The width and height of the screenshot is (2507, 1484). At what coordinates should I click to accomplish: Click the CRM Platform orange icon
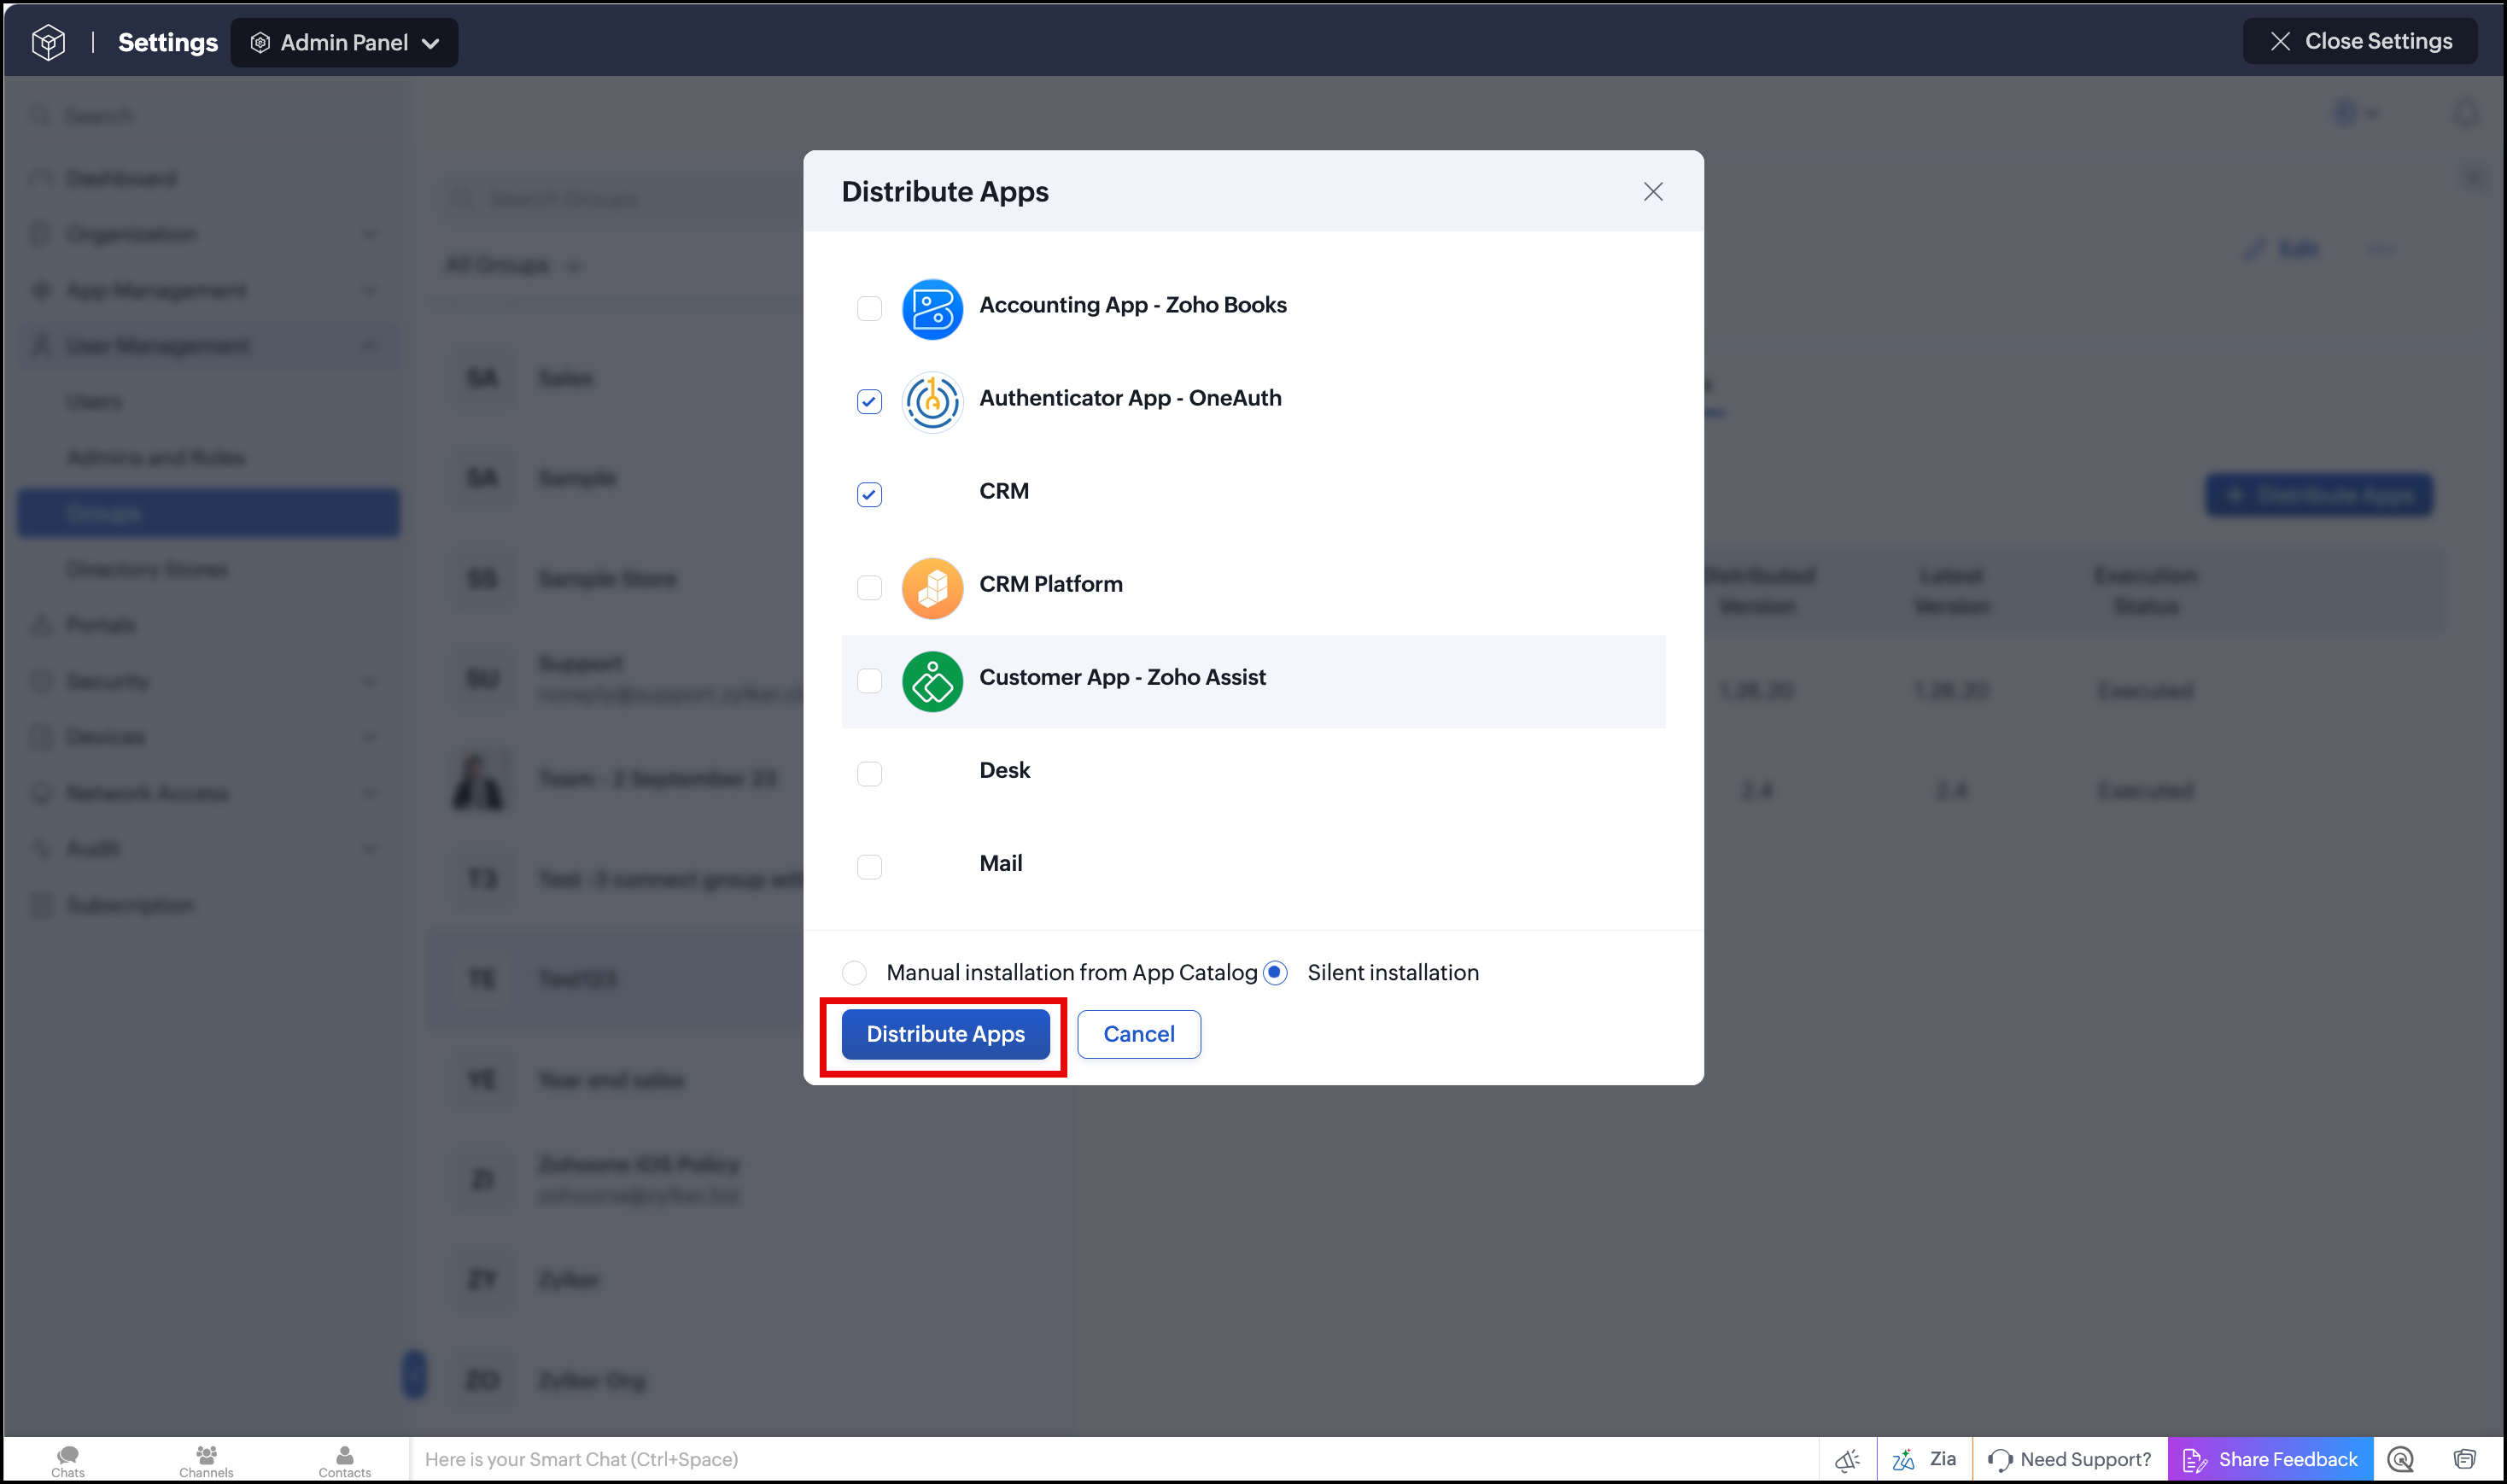[932, 588]
